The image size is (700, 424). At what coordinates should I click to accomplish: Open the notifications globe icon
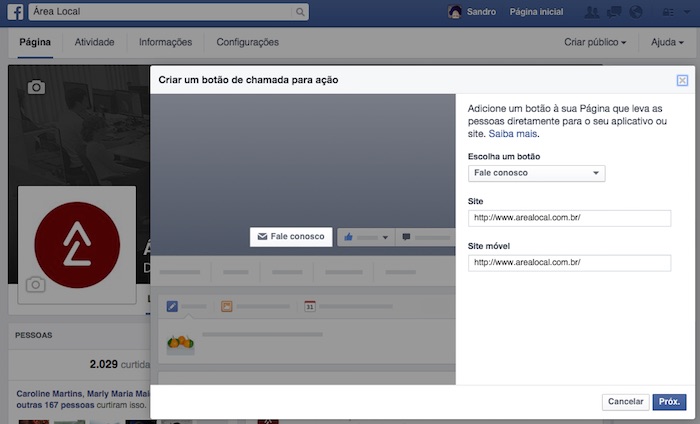pos(636,13)
